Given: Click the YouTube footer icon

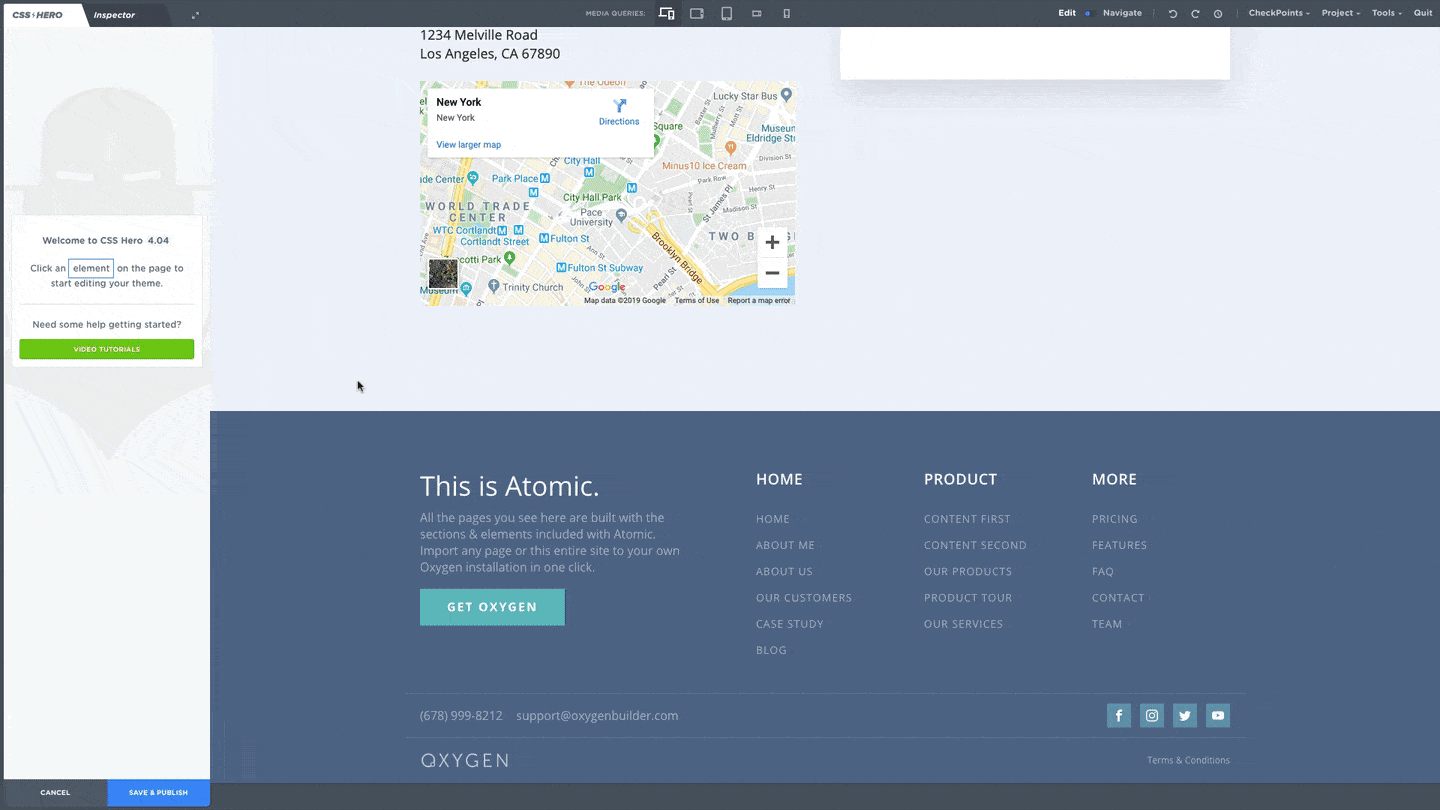Looking at the screenshot, I should coord(1218,715).
